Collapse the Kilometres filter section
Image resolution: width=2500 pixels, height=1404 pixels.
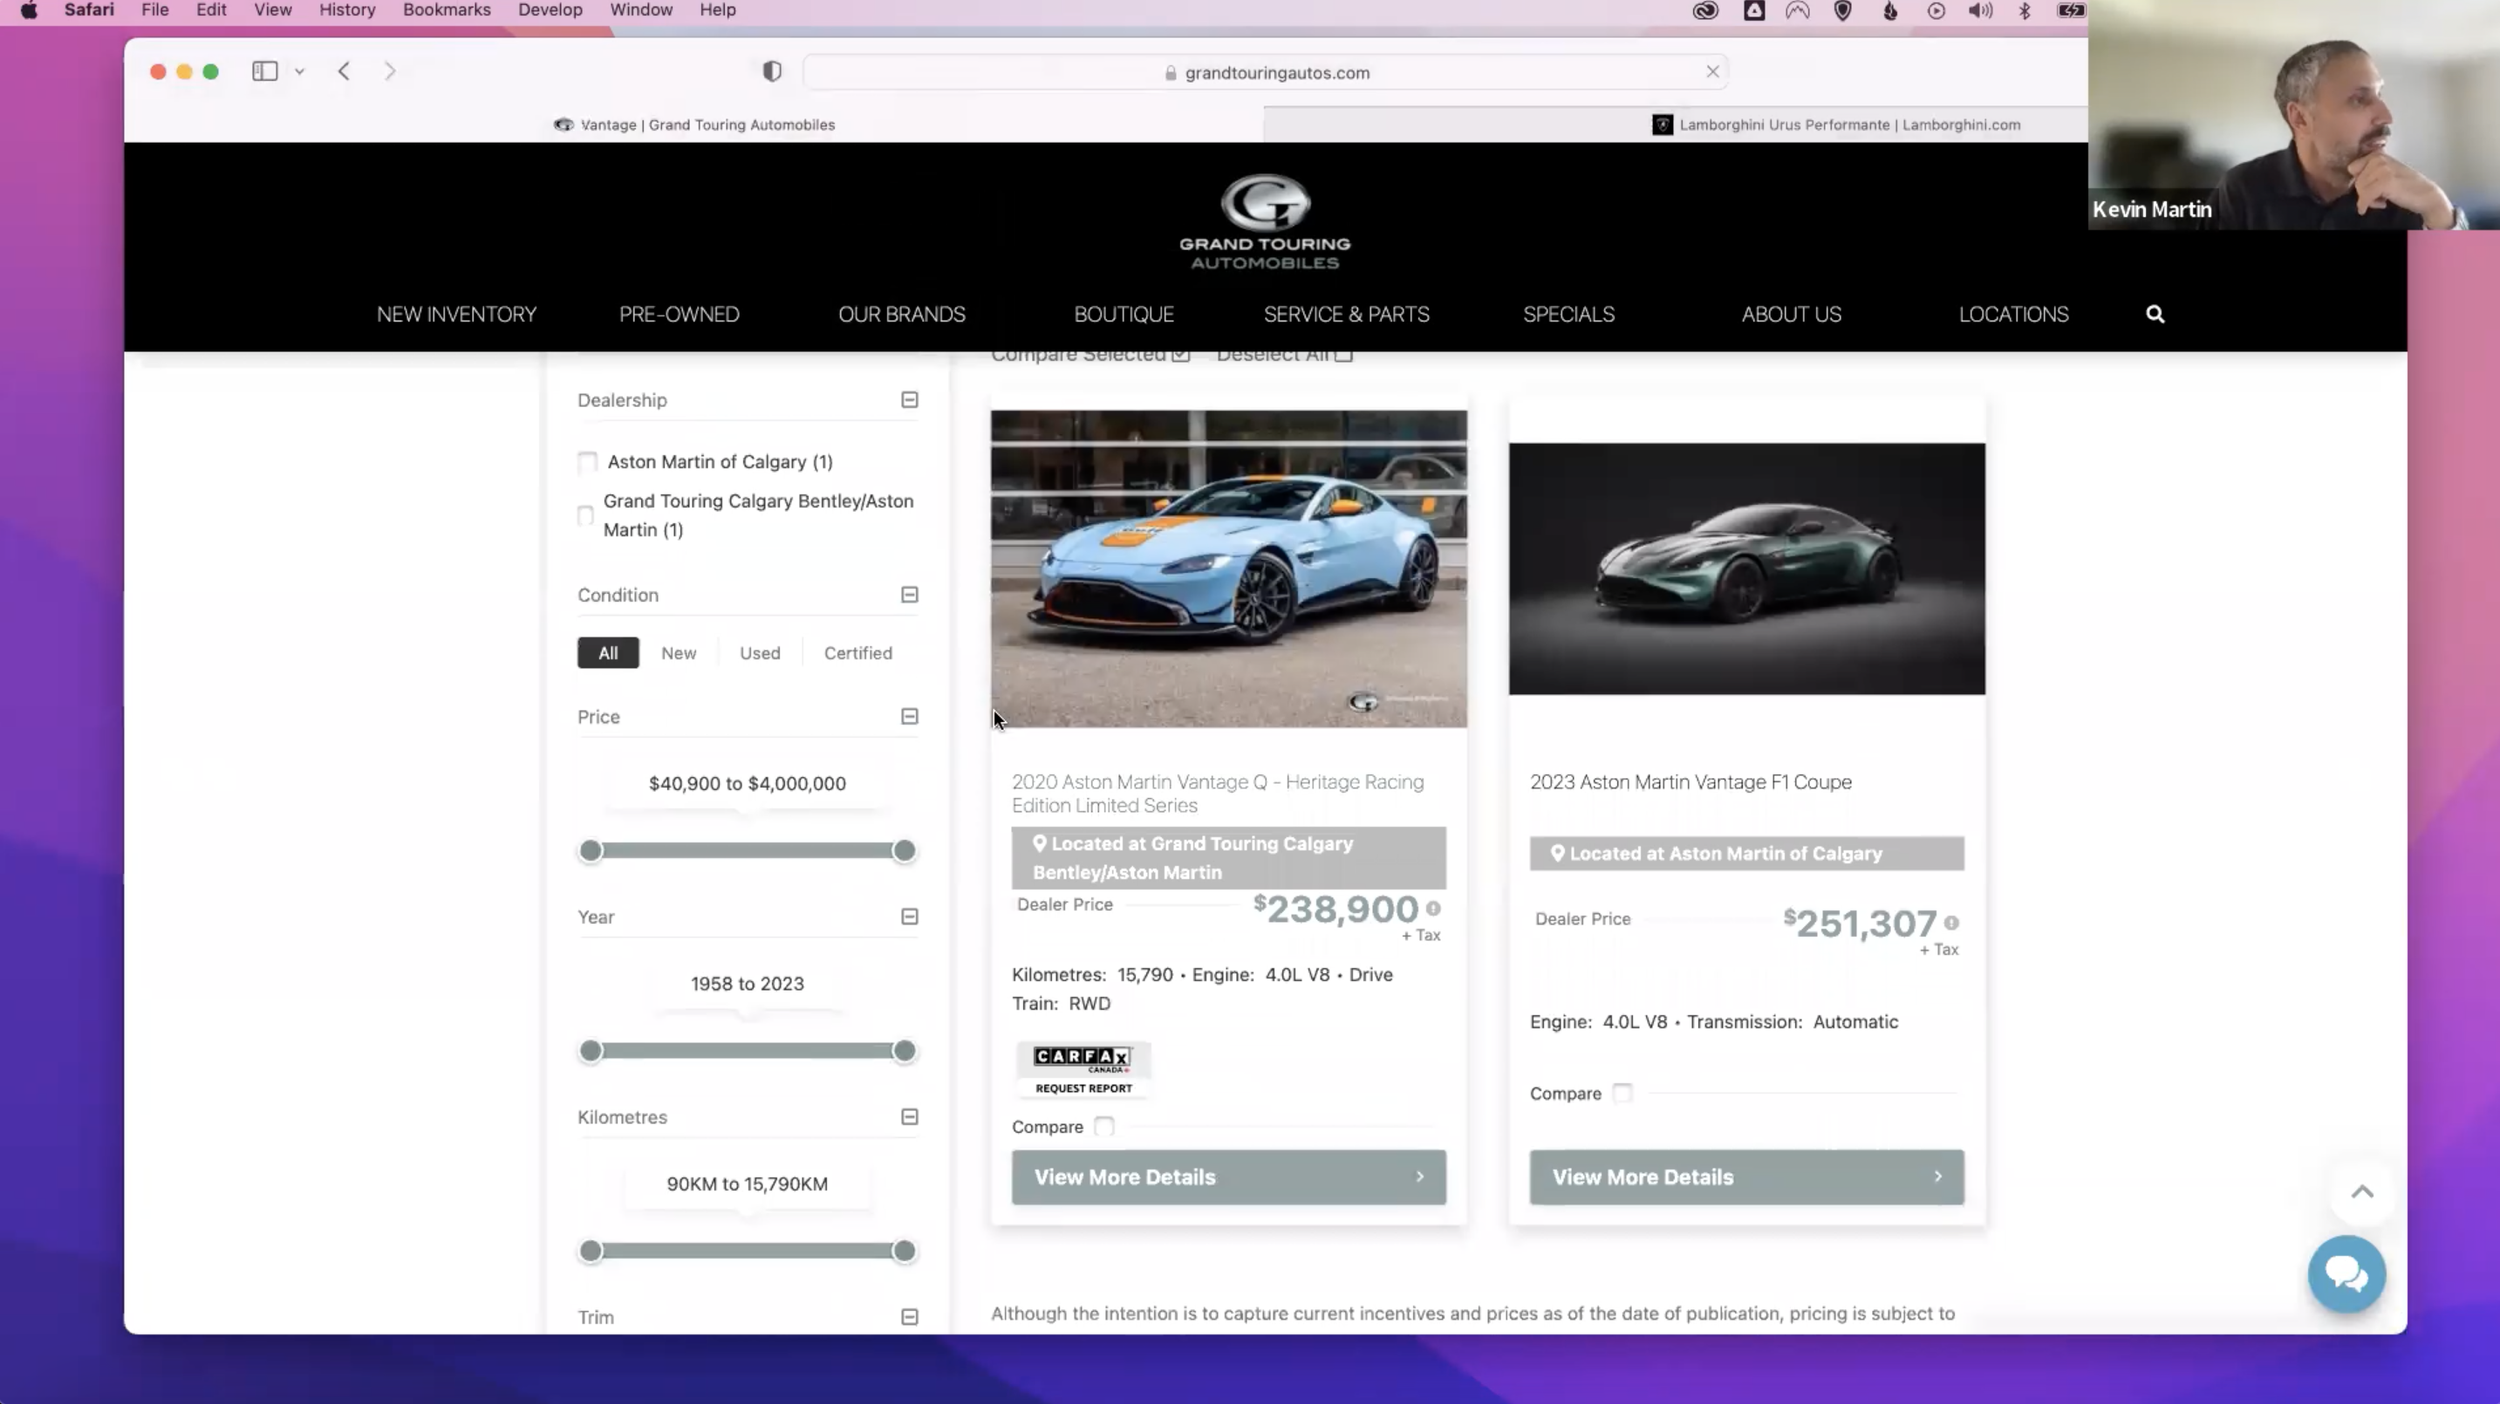click(x=909, y=1117)
